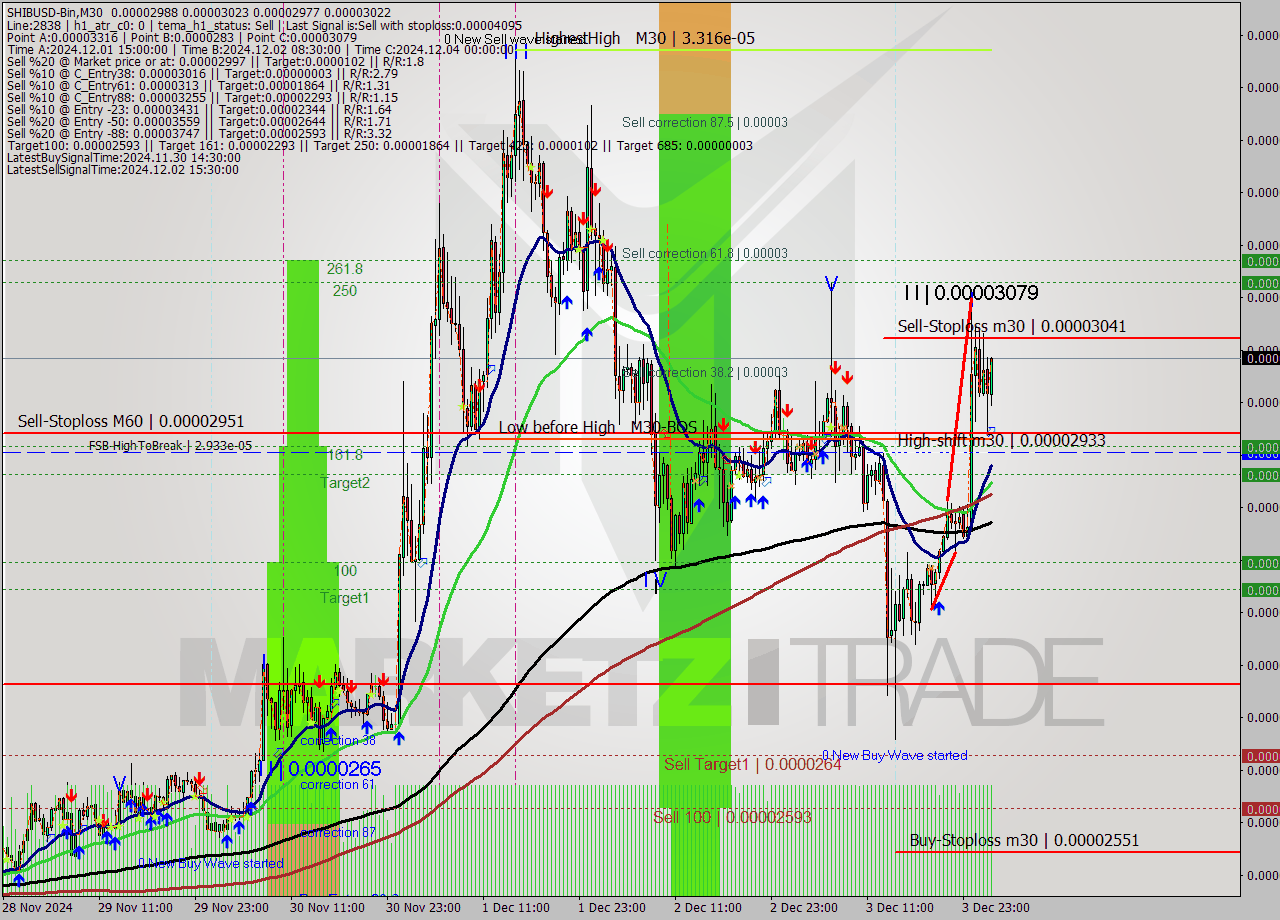Image resolution: width=1280 pixels, height=920 pixels.
Task: Click the '100' Fibonacci level label
Action: 345,571
